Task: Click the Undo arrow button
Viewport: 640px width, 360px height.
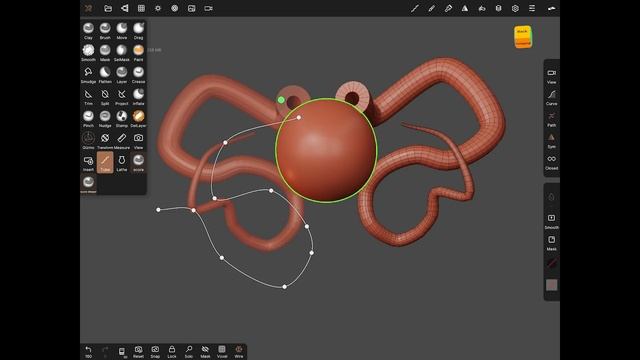Action: click(88, 351)
